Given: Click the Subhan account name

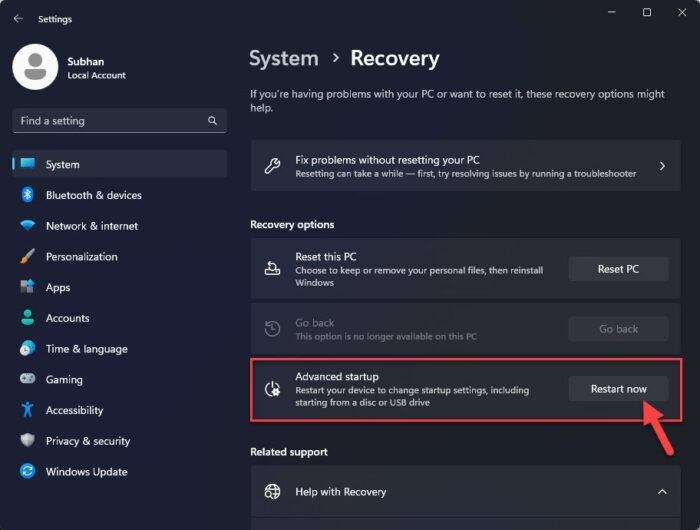Looking at the screenshot, I should point(86,62).
